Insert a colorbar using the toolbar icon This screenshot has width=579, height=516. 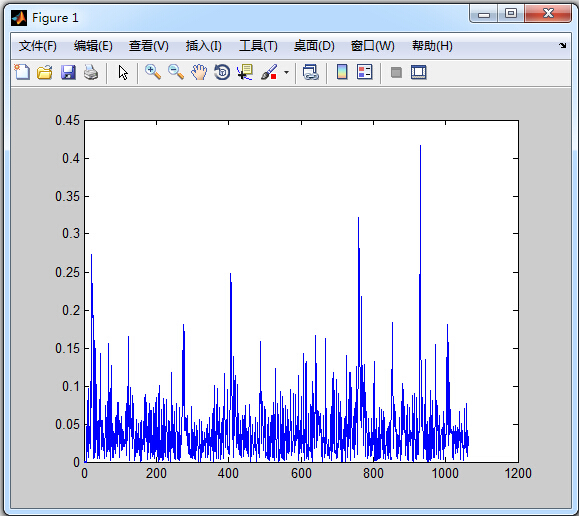tap(342, 72)
